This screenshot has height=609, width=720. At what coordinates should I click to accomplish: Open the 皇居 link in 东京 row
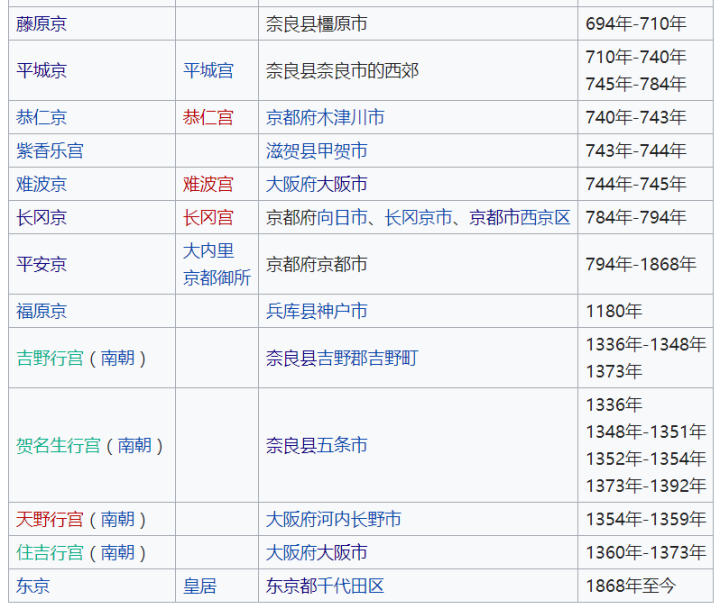click(x=199, y=586)
